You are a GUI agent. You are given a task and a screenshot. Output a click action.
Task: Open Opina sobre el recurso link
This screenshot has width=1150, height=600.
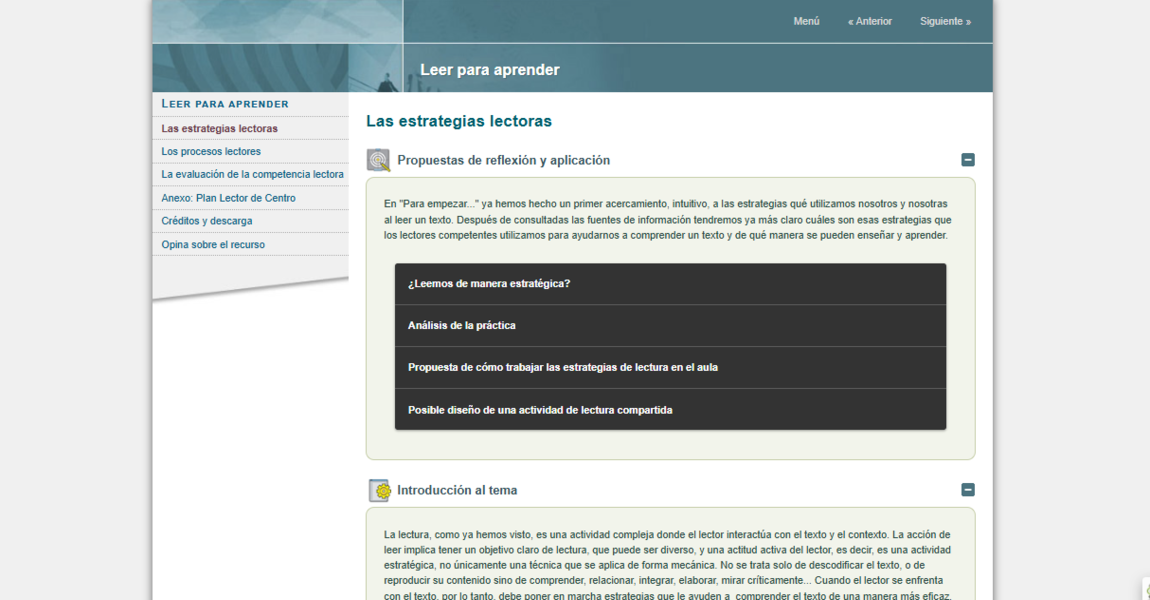(x=213, y=245)
